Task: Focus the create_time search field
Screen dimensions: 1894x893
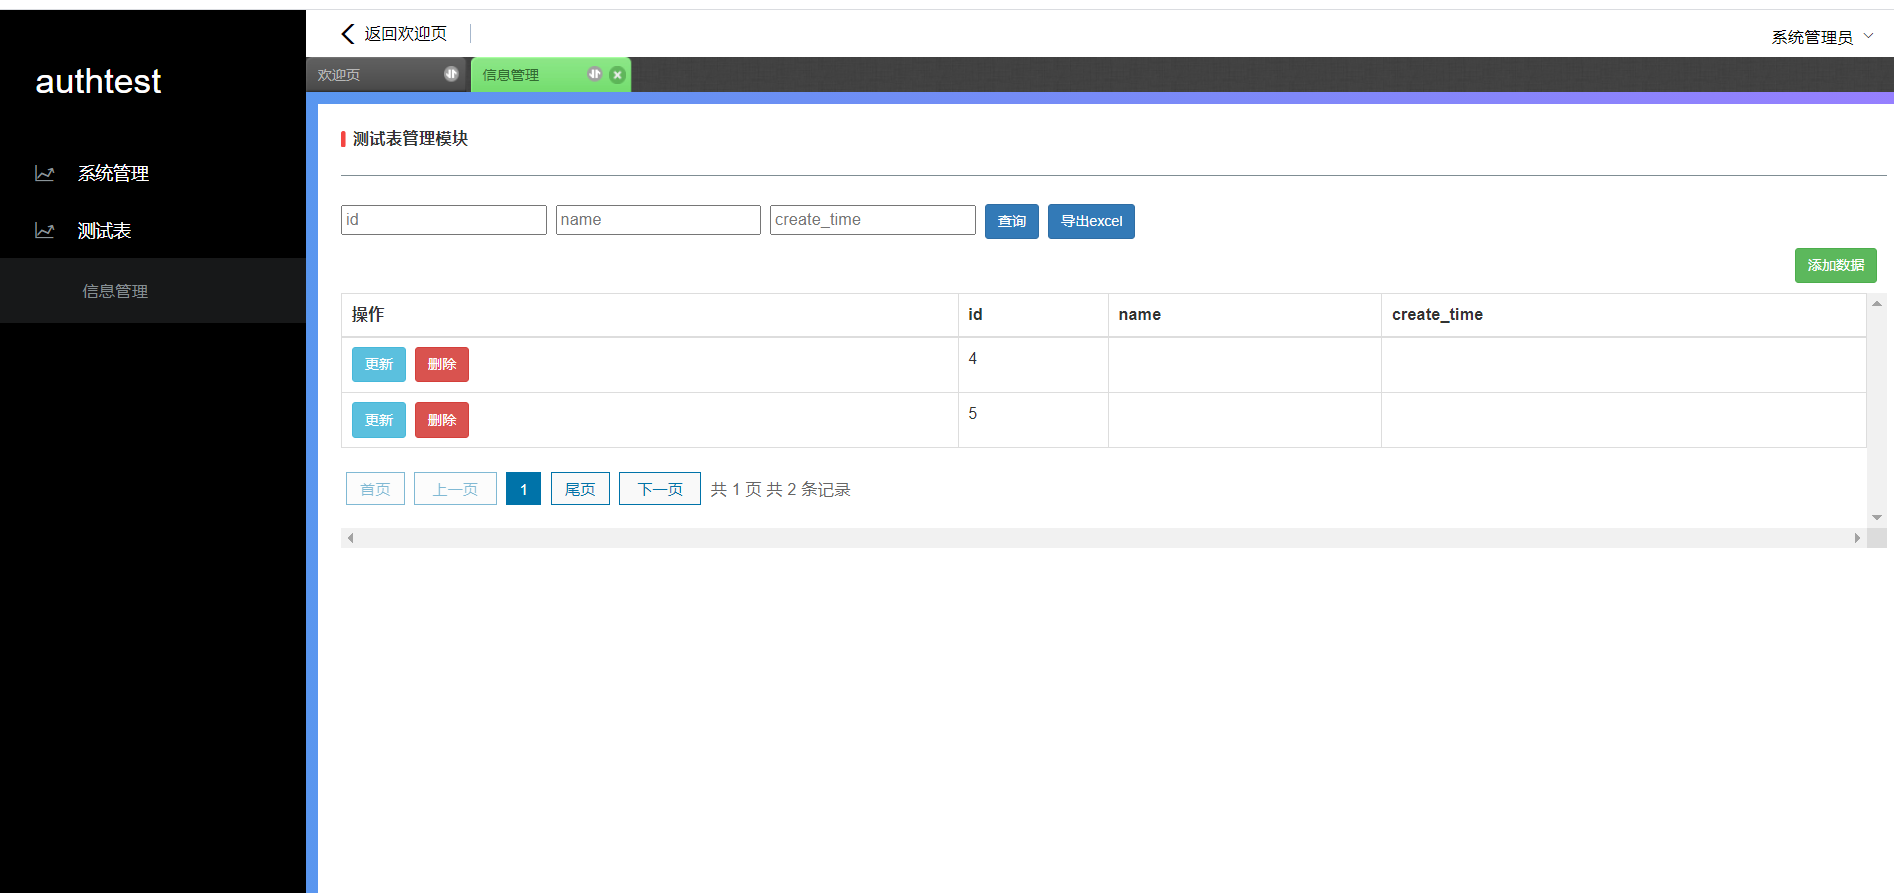Action: pos(873,220)
